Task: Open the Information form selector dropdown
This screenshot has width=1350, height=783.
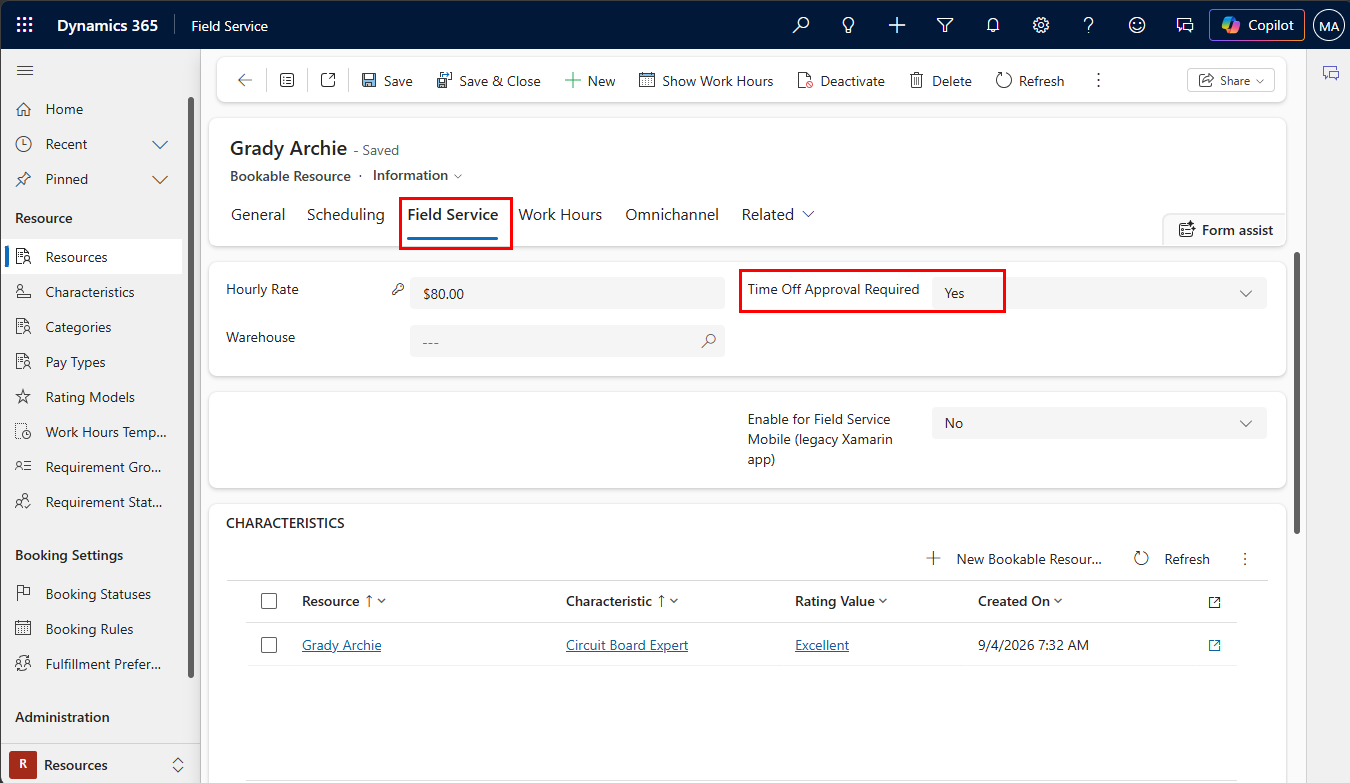Action: click(x=417, y=176)
